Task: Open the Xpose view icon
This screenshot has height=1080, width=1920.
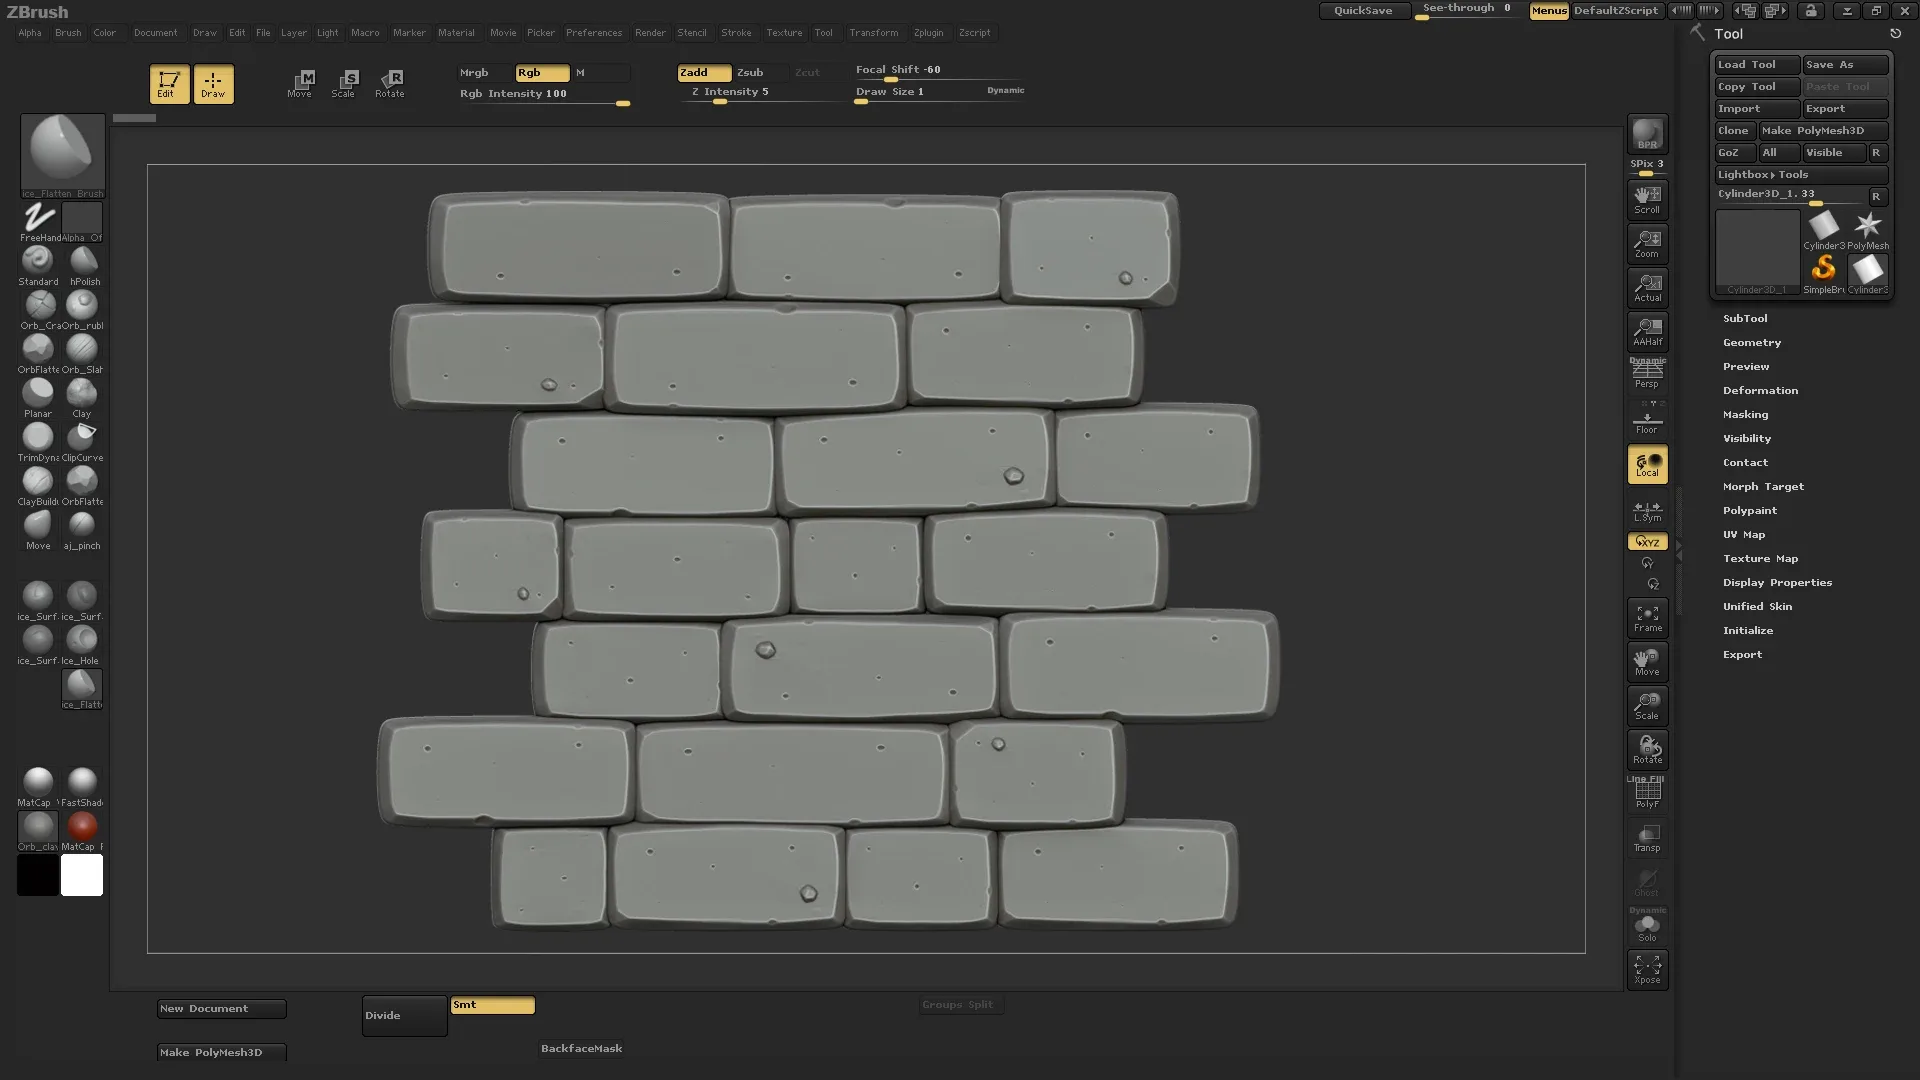Action: tap(1647, 968)
